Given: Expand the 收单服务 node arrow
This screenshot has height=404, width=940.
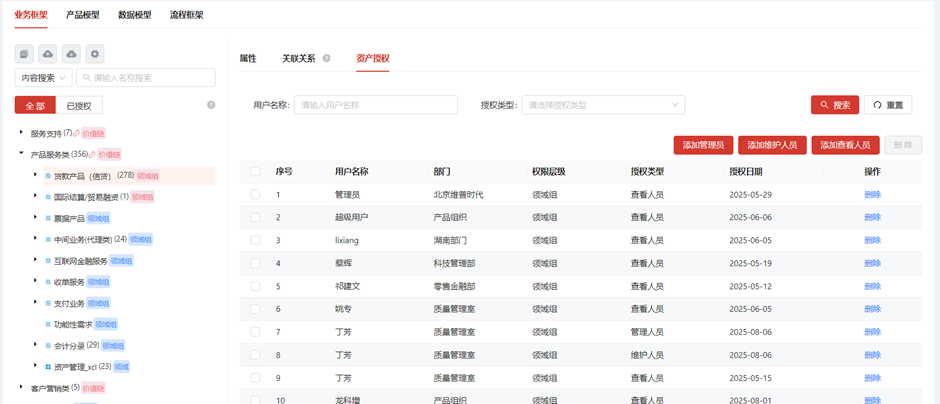Looking at the screenshot, I should (35, 281).
